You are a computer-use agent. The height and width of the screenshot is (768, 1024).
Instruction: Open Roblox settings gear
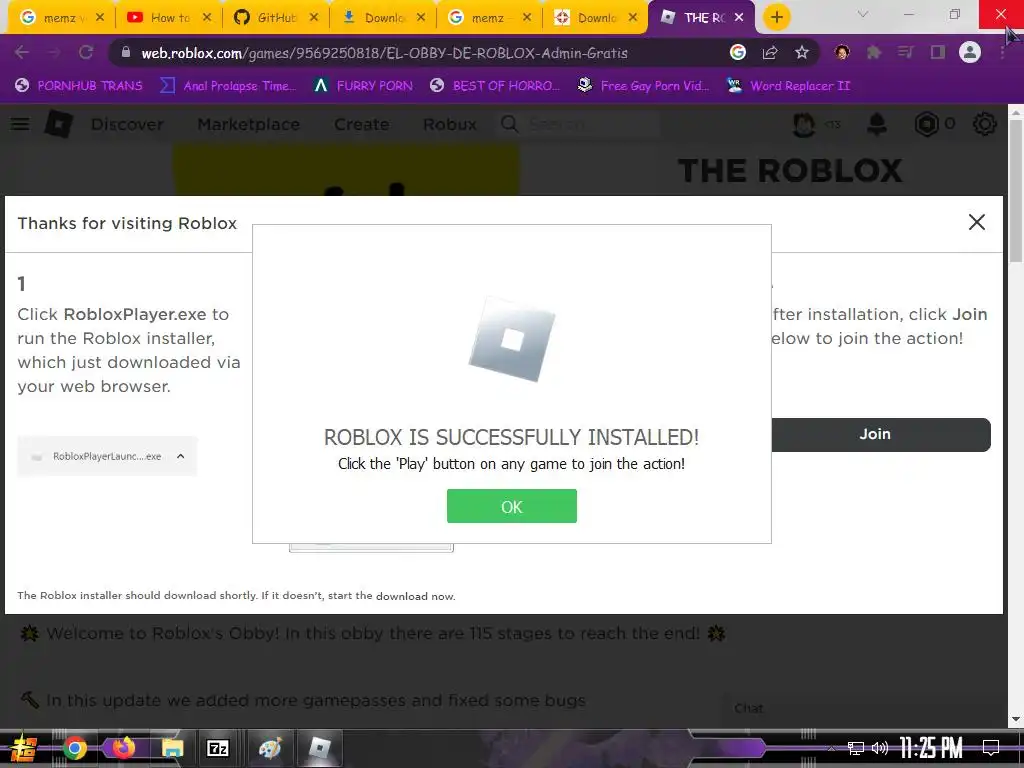click(984, 124)
